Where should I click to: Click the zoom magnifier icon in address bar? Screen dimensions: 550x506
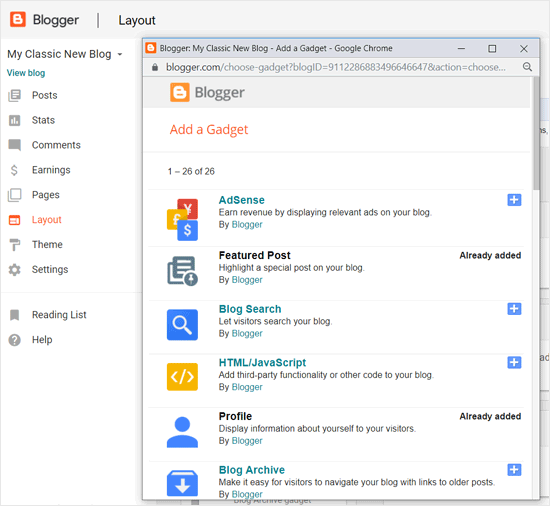coord(527,67)
